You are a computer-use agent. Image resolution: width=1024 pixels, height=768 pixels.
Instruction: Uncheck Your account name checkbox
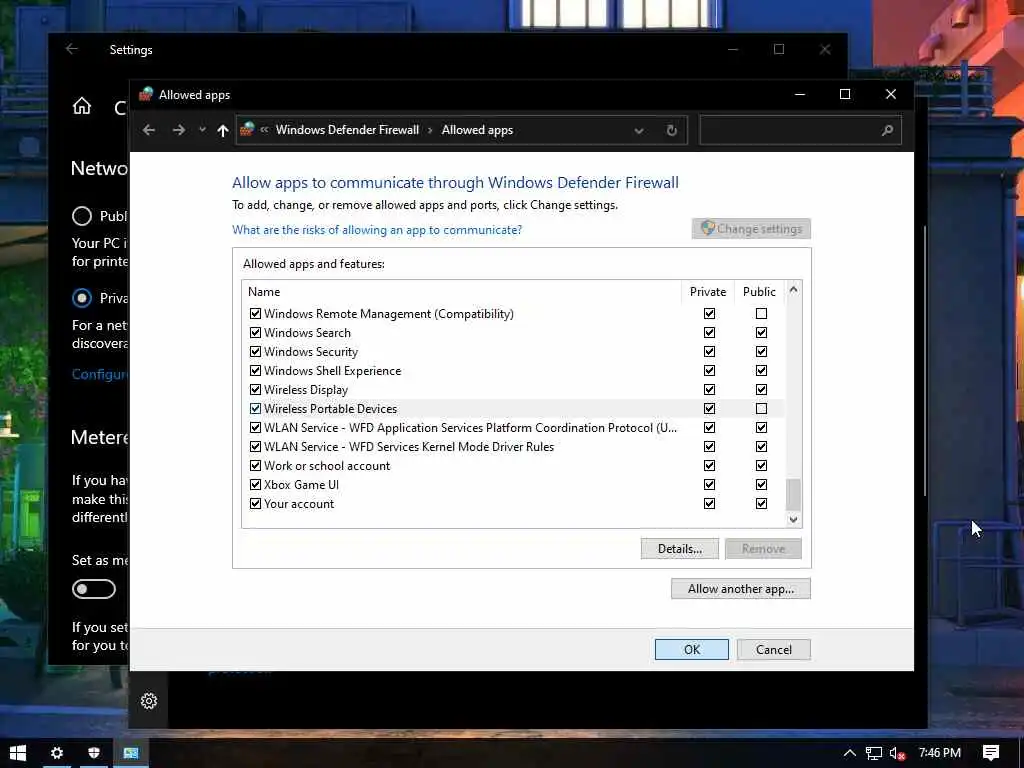tap(255, 504)
